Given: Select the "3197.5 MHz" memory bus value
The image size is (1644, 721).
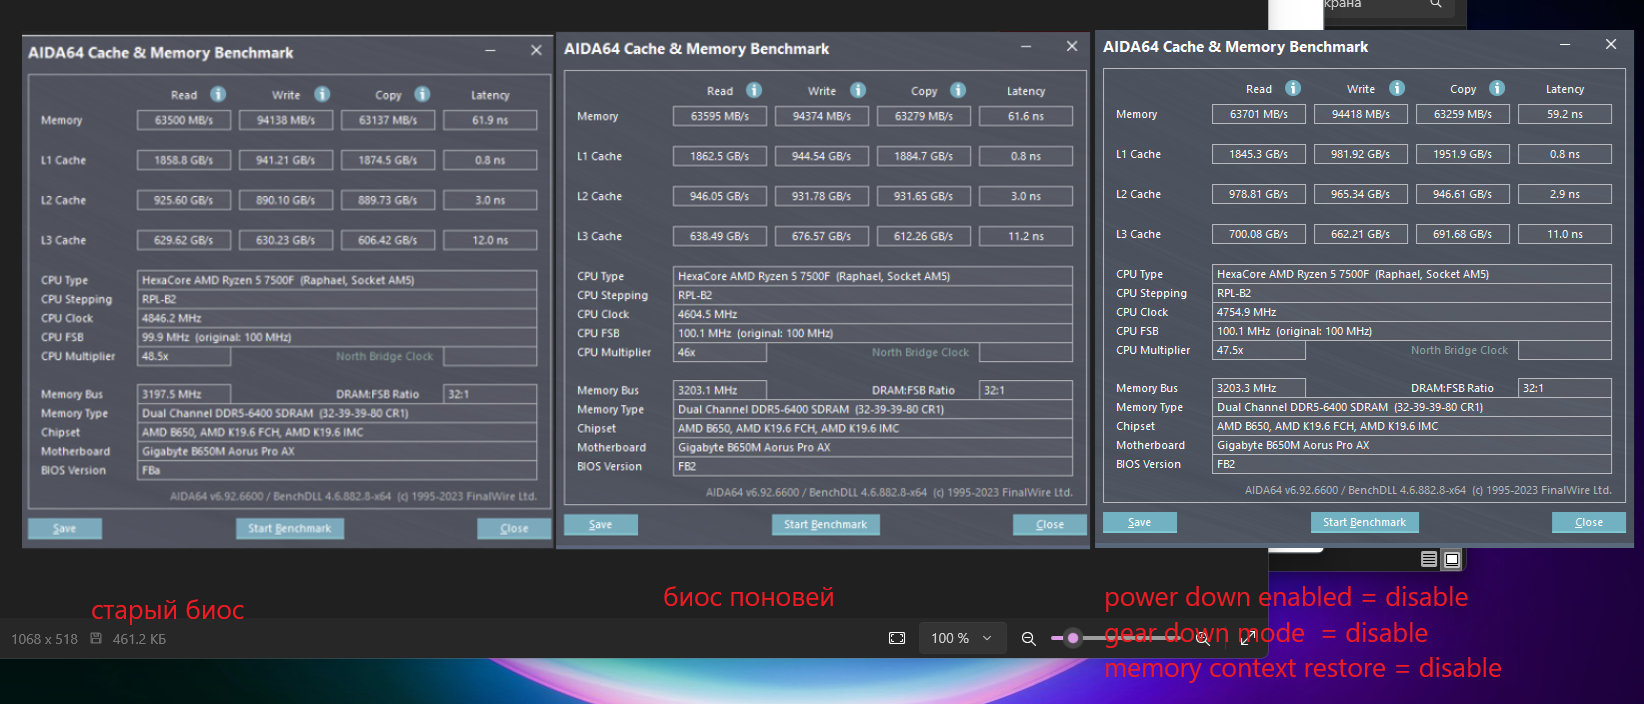Looking at the screenshot, I should click(x=184, y=394).
